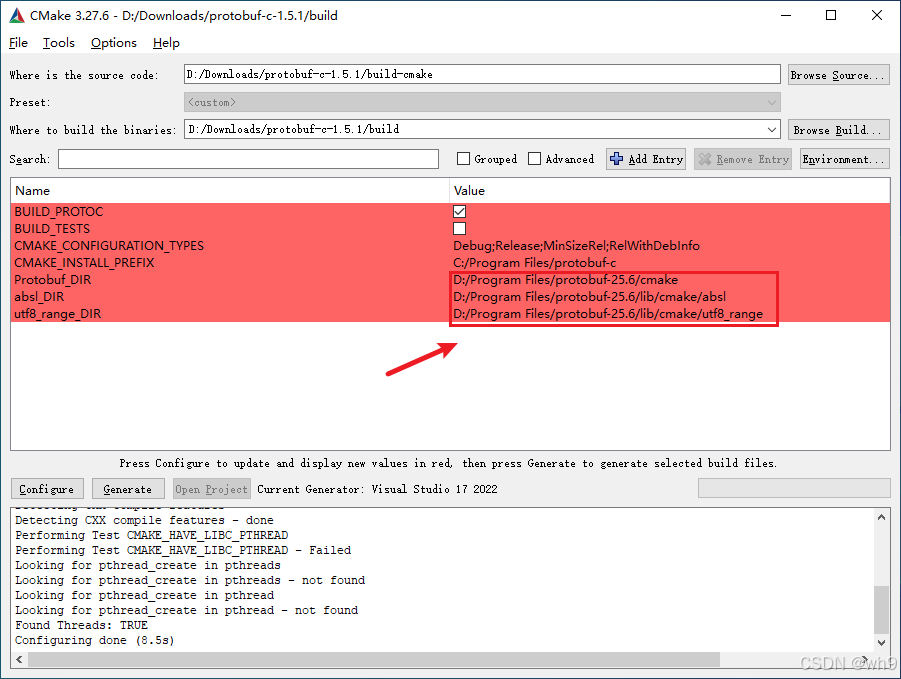Open the File menu

(18, 43)
